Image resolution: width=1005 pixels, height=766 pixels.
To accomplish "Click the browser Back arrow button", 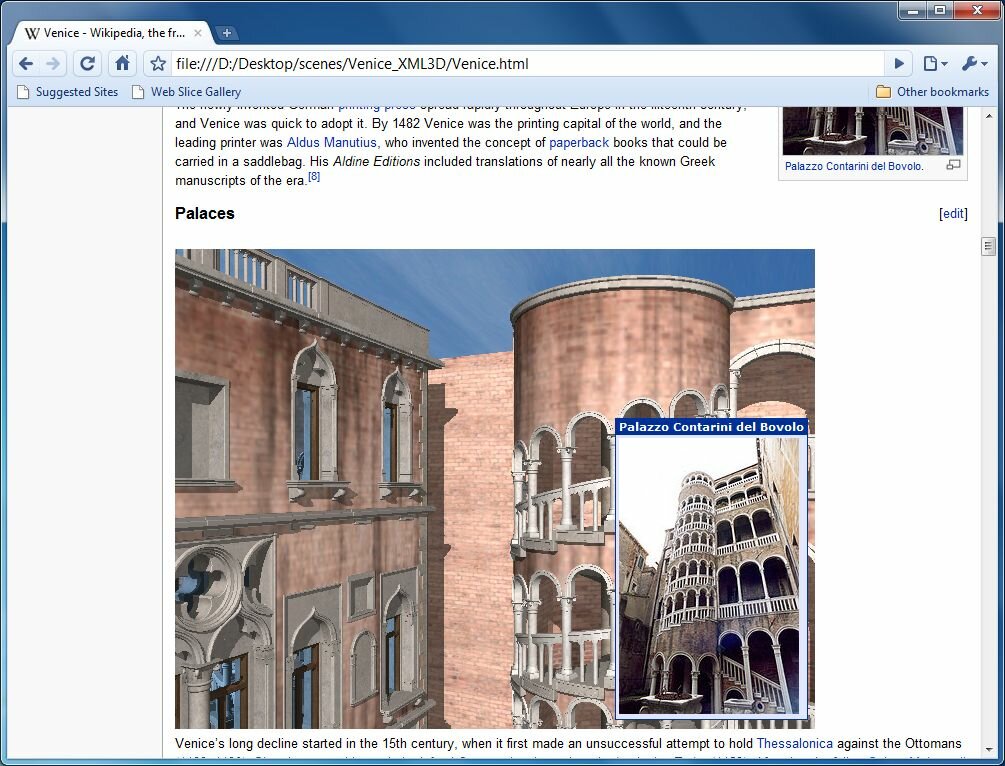I will click(x=26, y=64).
